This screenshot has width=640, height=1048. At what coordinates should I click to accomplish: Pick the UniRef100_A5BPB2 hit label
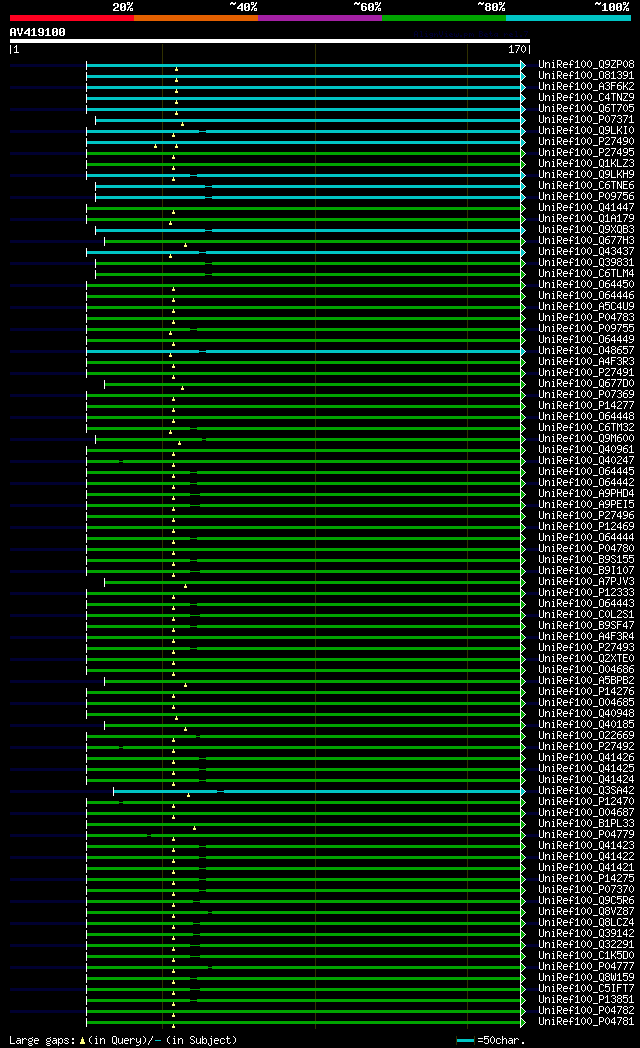pyautogui.click(x=587, y=680)
